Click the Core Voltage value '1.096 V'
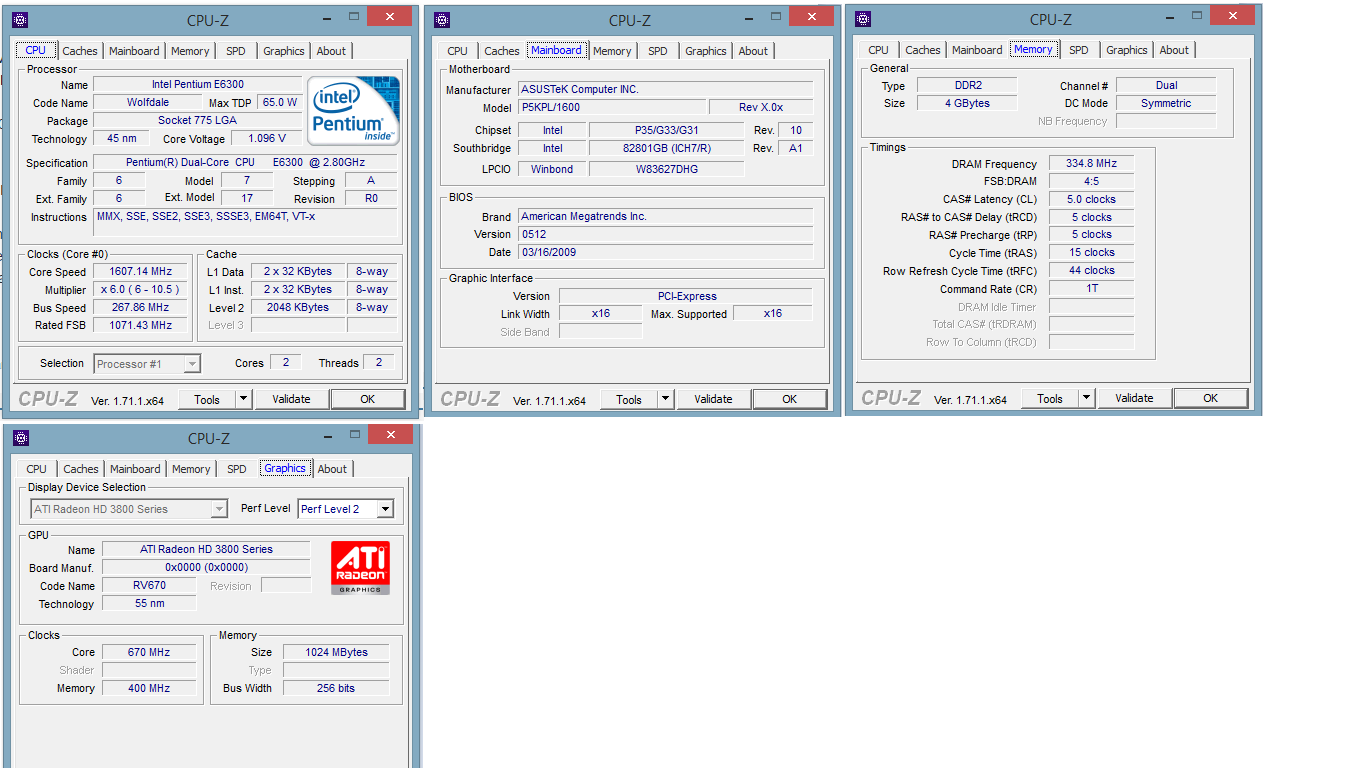 tap(267, 139)
